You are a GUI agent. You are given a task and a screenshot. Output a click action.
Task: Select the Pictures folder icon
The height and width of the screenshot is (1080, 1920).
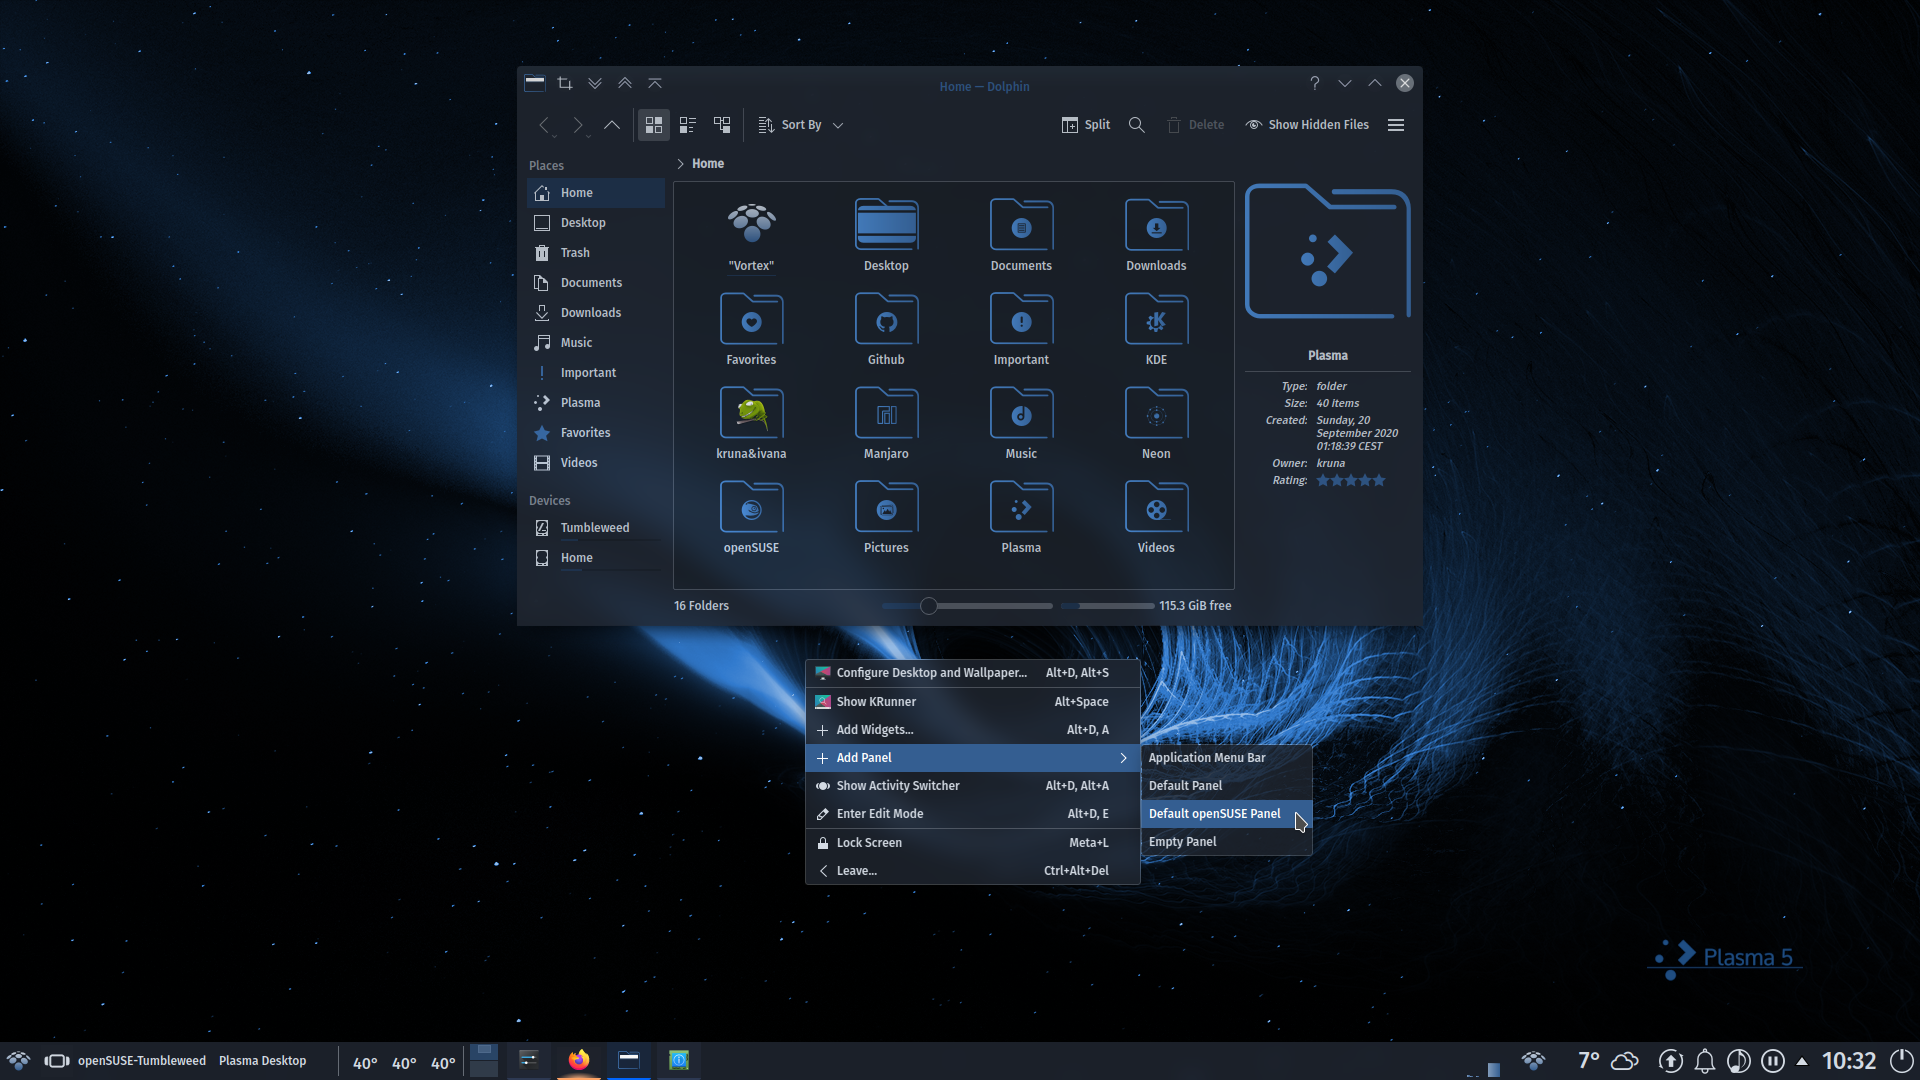886,506
